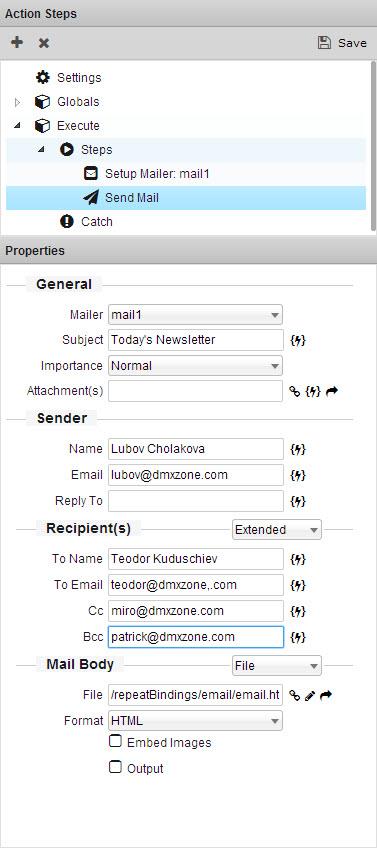This screenshot has height=848, width=377.
Task: Edit the mail body file with the pencil icon
Action: [310, 695]
